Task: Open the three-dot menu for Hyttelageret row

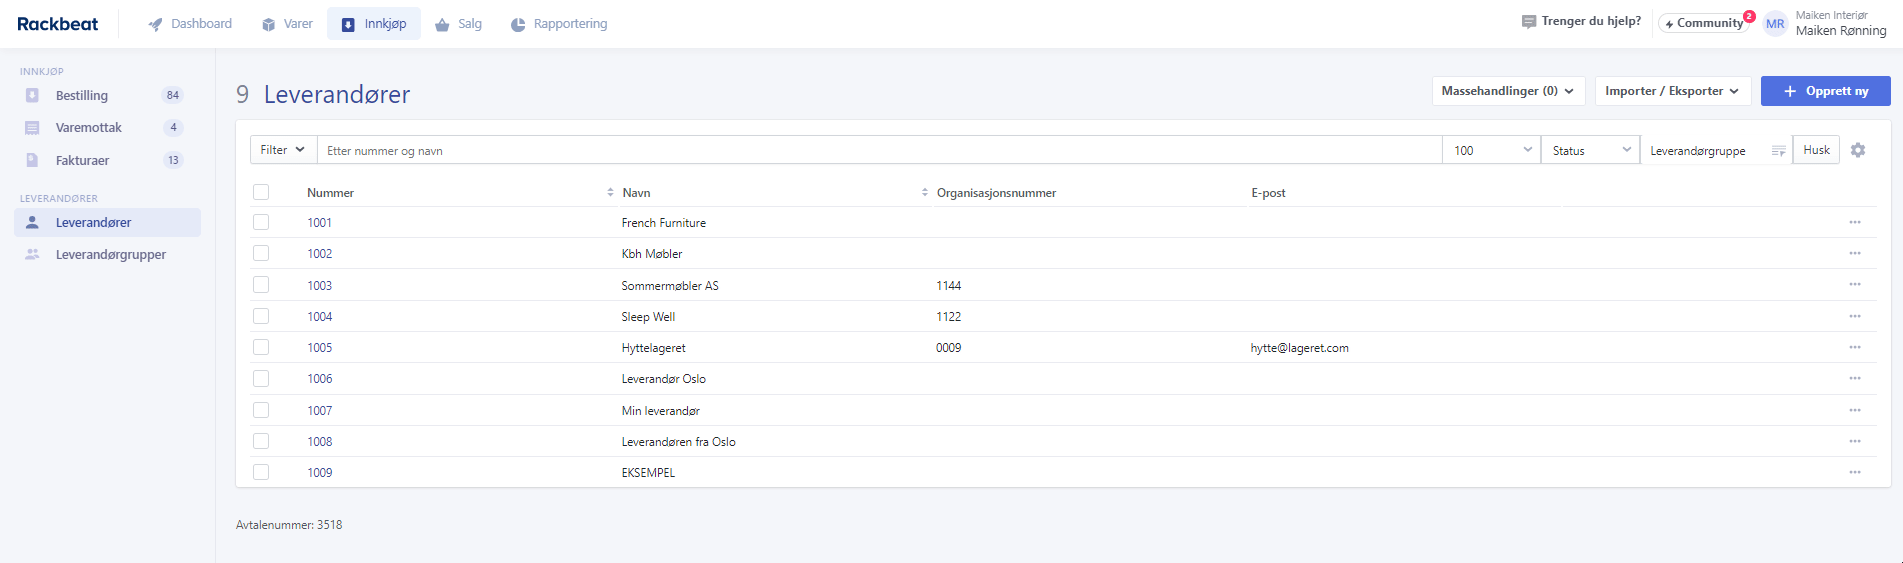Action: (x=1855, y=347)
